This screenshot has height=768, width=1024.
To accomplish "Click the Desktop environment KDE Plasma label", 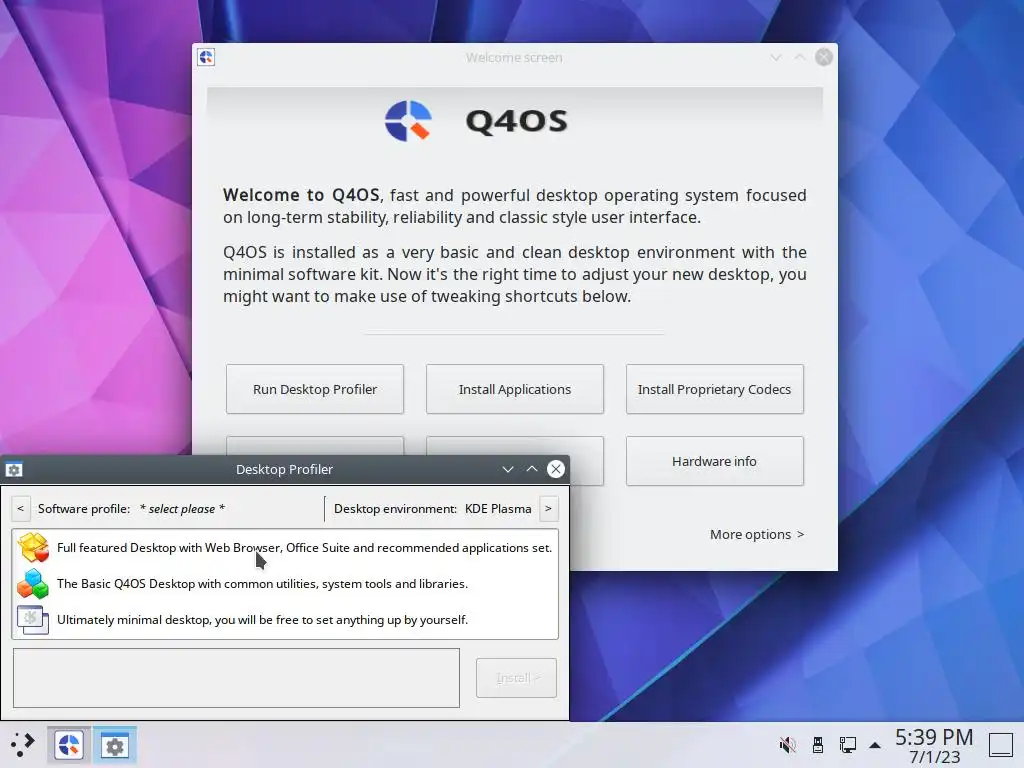I will point(432,509).
